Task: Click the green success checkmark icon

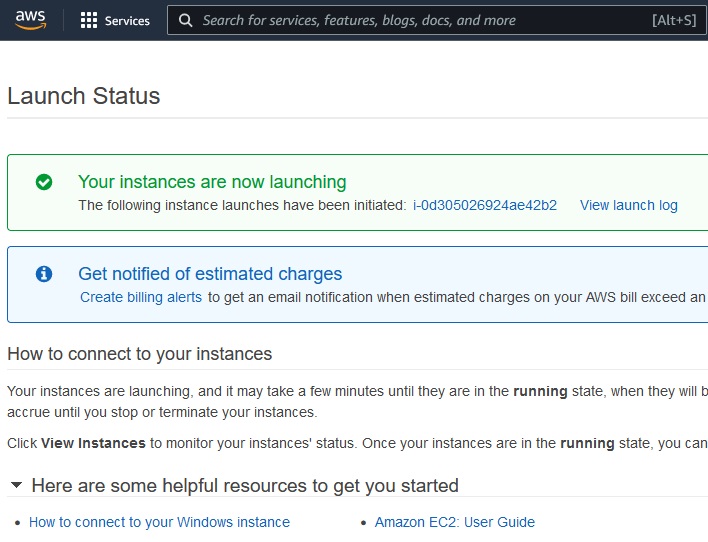Action: [44, 182]
